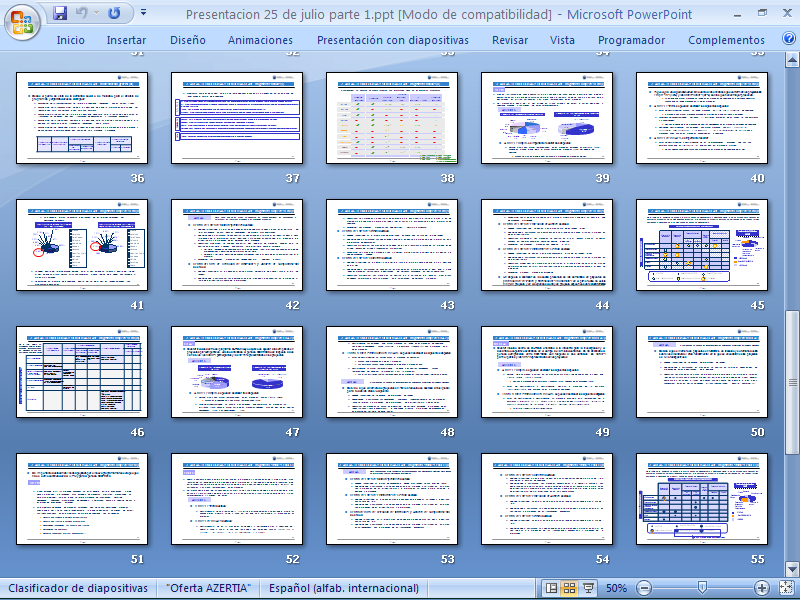Image resolution: width=800 pixels, height=600 pixels.
Task: Select slide 47 thumbnail
Action: [x=237, y=372]
